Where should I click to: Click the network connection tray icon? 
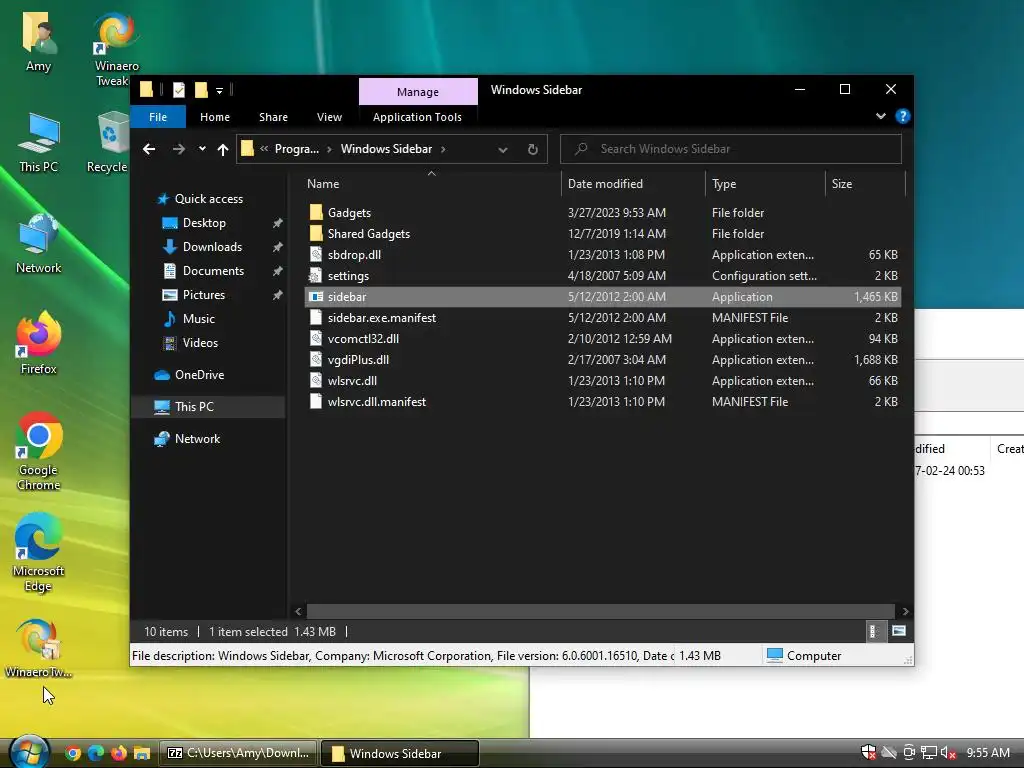tap(929, 753)
